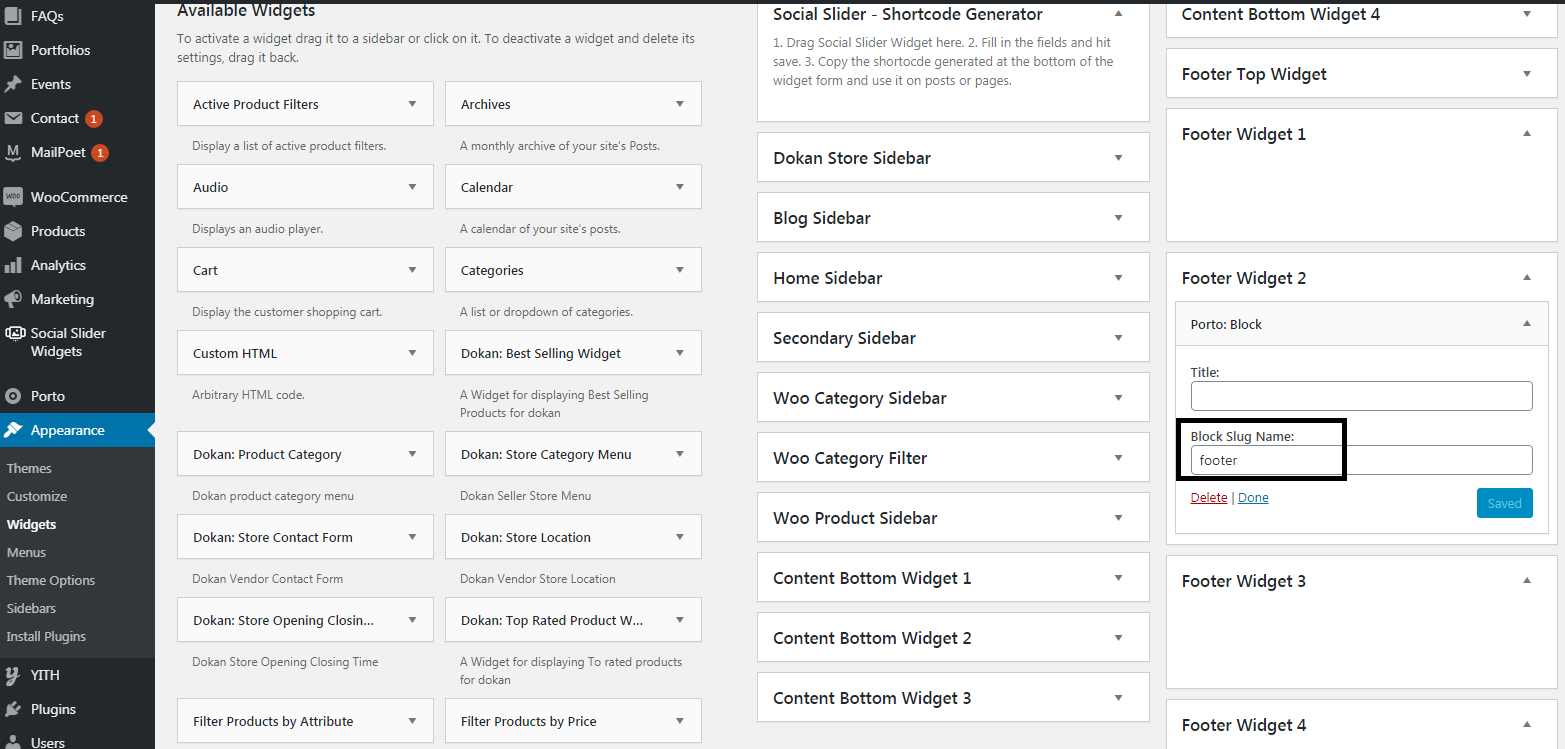
Task: Click the Products box icon
Action: (x=13, y=231)
